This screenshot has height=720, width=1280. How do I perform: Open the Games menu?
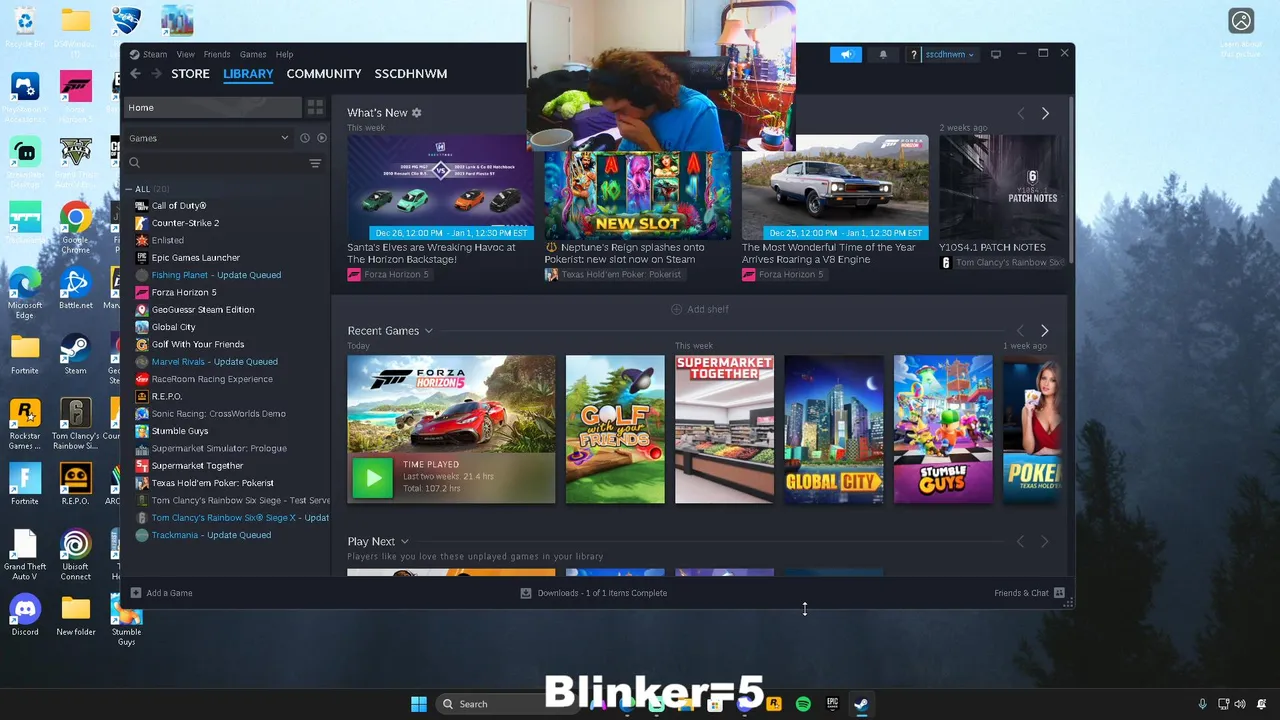coord(253,54)
